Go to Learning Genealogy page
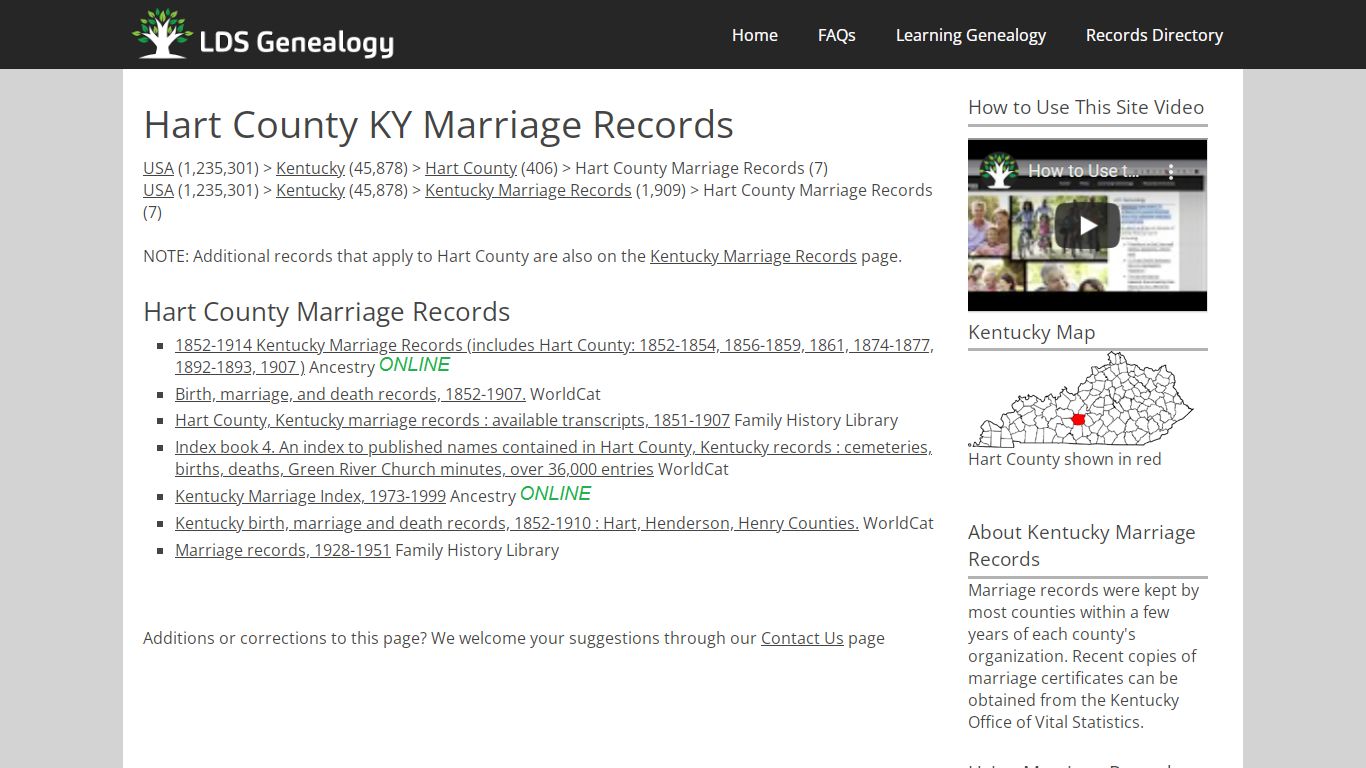Screen dimensions: 1366x768 coord(970,35)
